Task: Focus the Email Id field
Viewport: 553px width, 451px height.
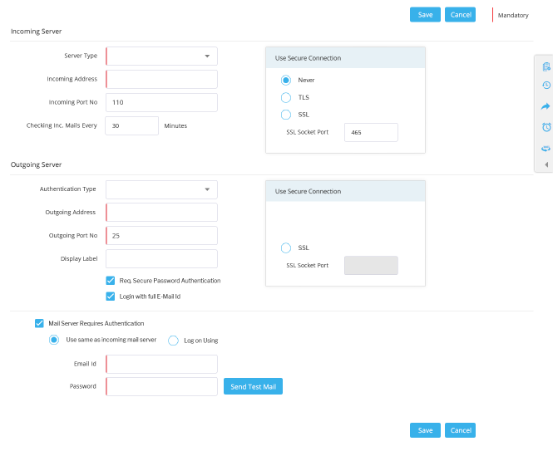Action: point(162,364)
